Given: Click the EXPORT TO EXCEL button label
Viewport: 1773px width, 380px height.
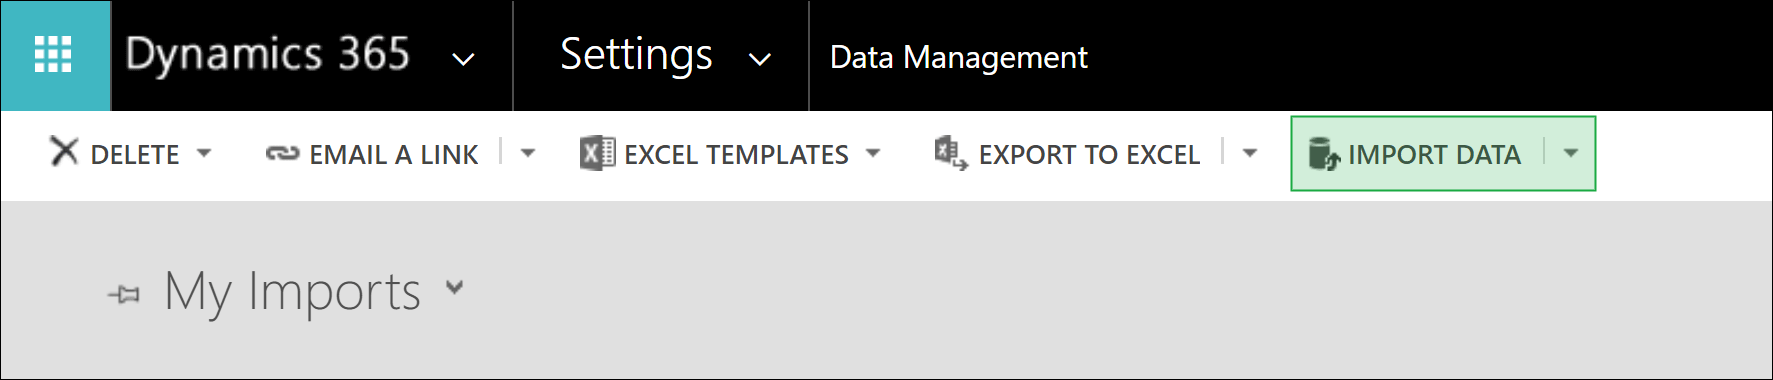Looking at the screenshot, I should point(1089,155).
